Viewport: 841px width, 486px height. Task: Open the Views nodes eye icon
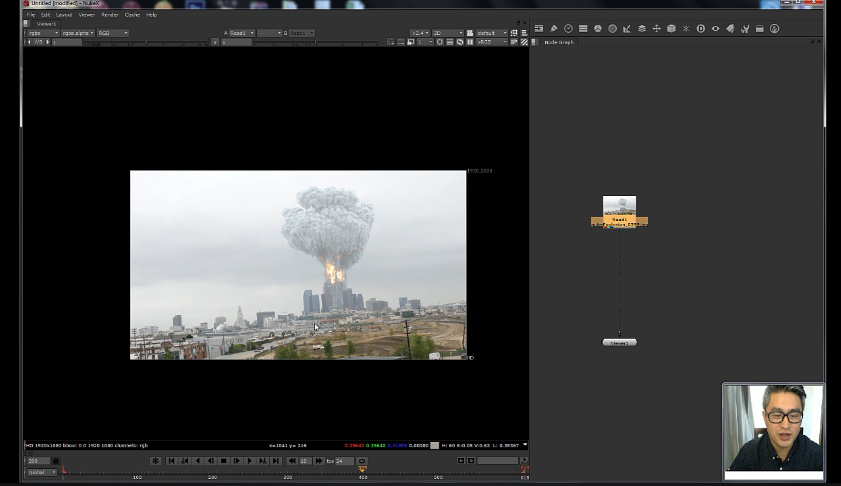[715, 29]
